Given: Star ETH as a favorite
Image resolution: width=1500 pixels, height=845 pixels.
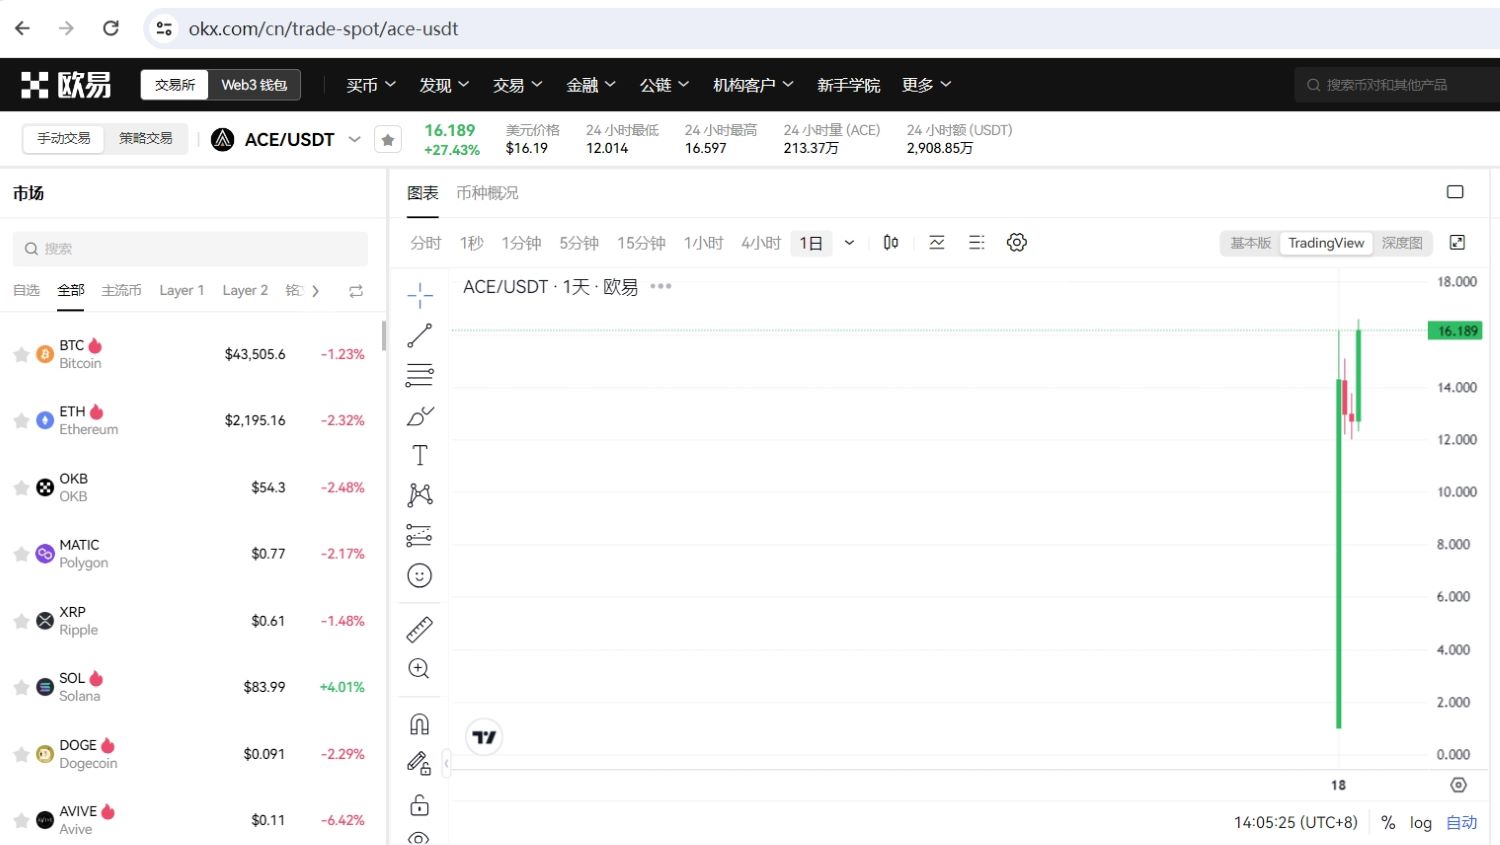Looking at the screenshot, I should point(21,420).
